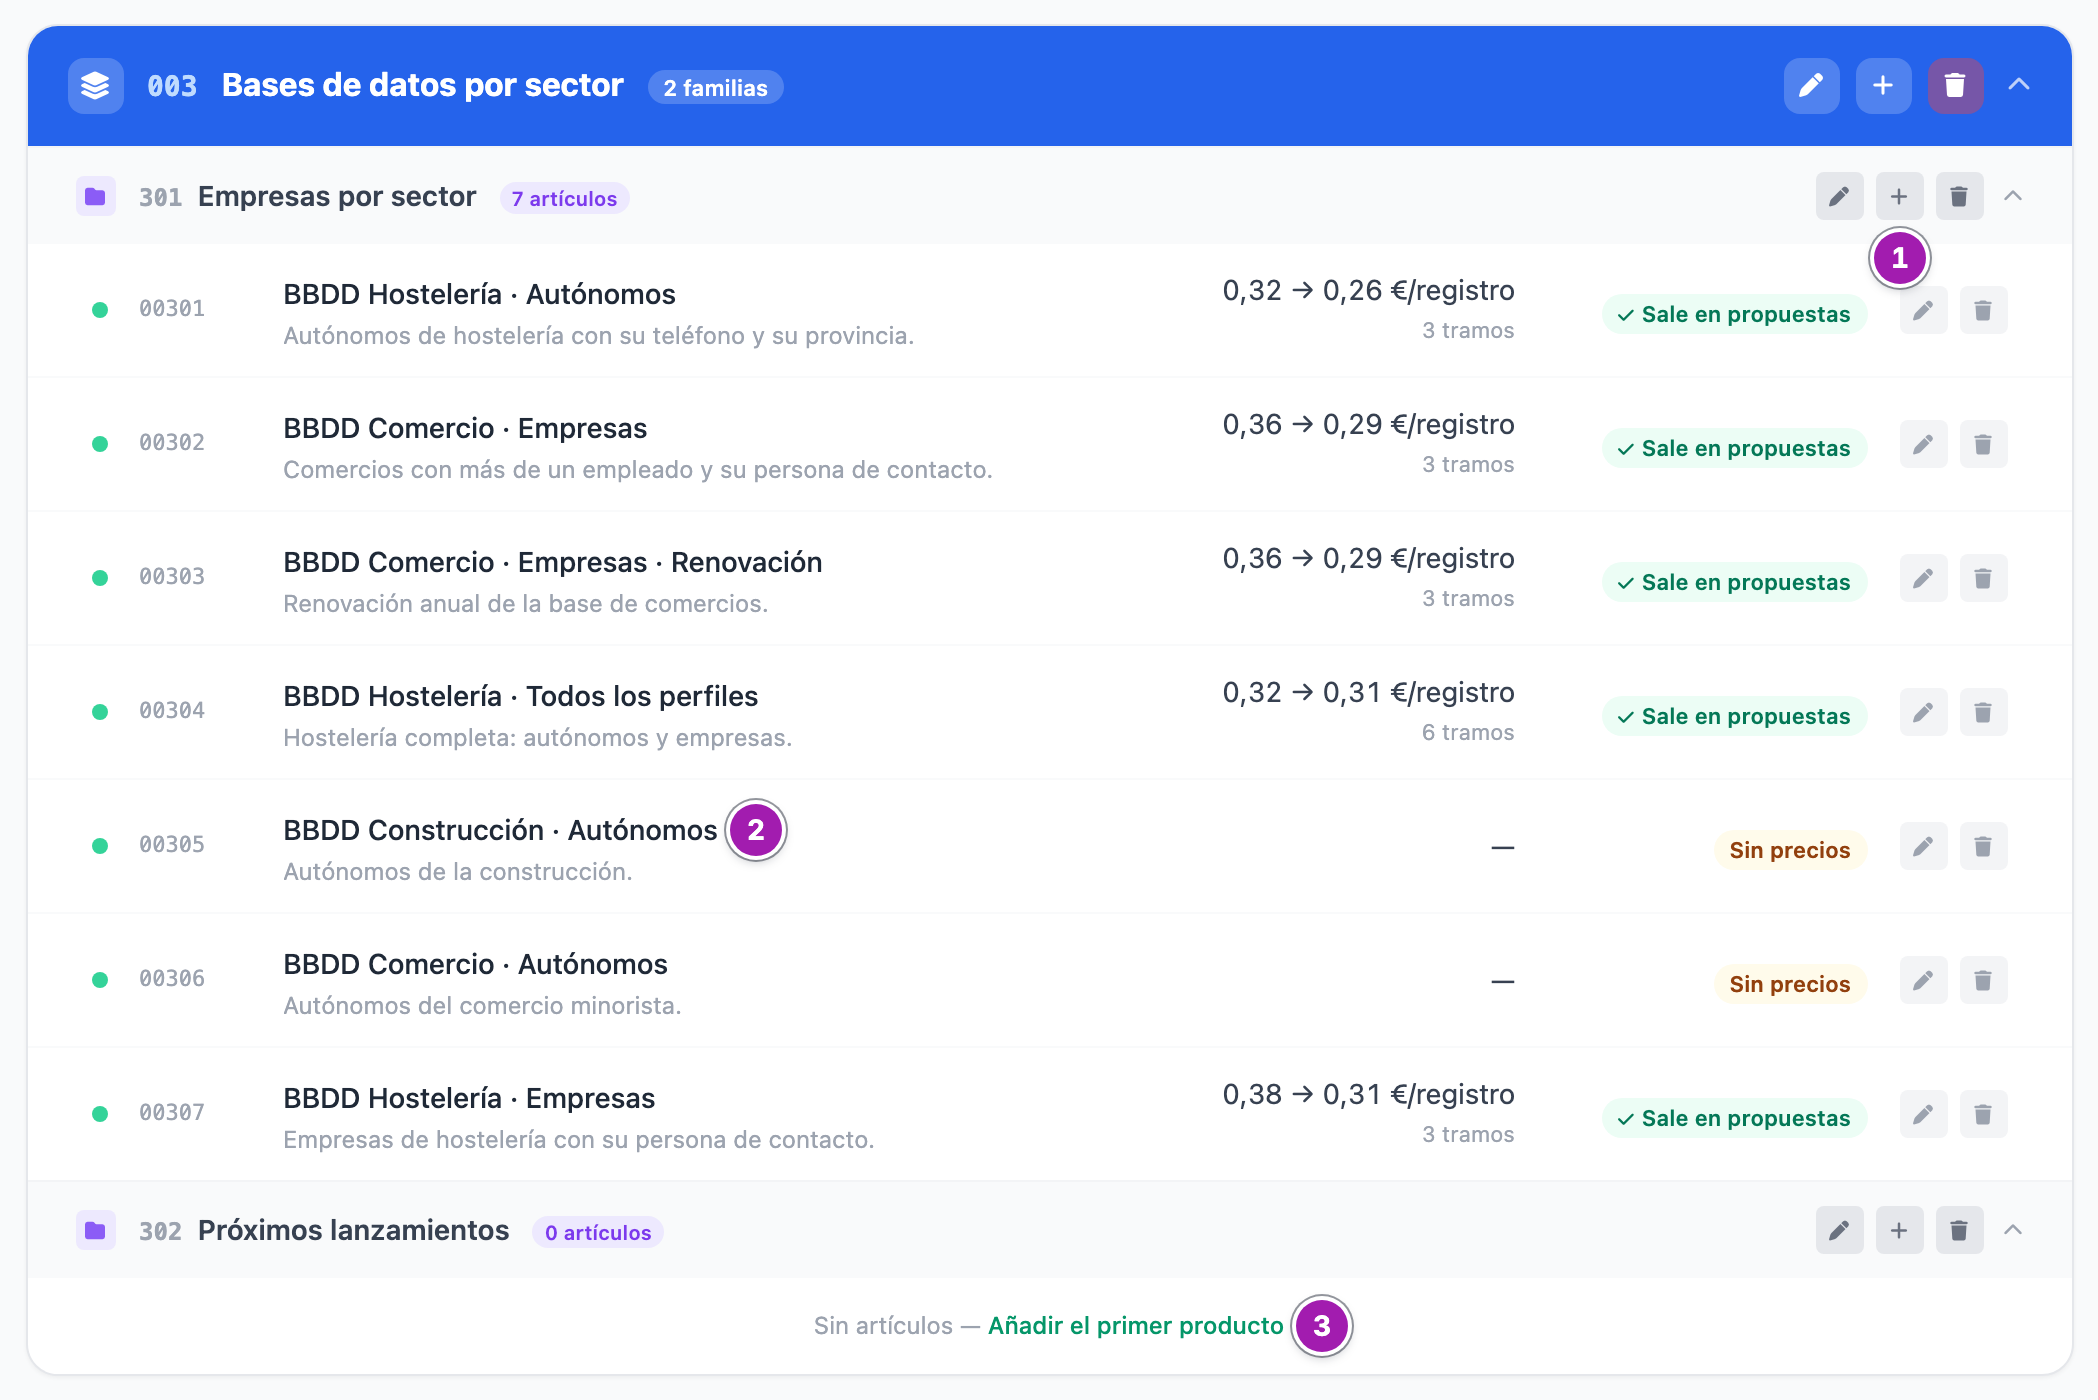Click Sale en propuestas badge for article 00307
Image resolution: width=2098 pixels, height=1400 pixels.
coord(1734,1118)
